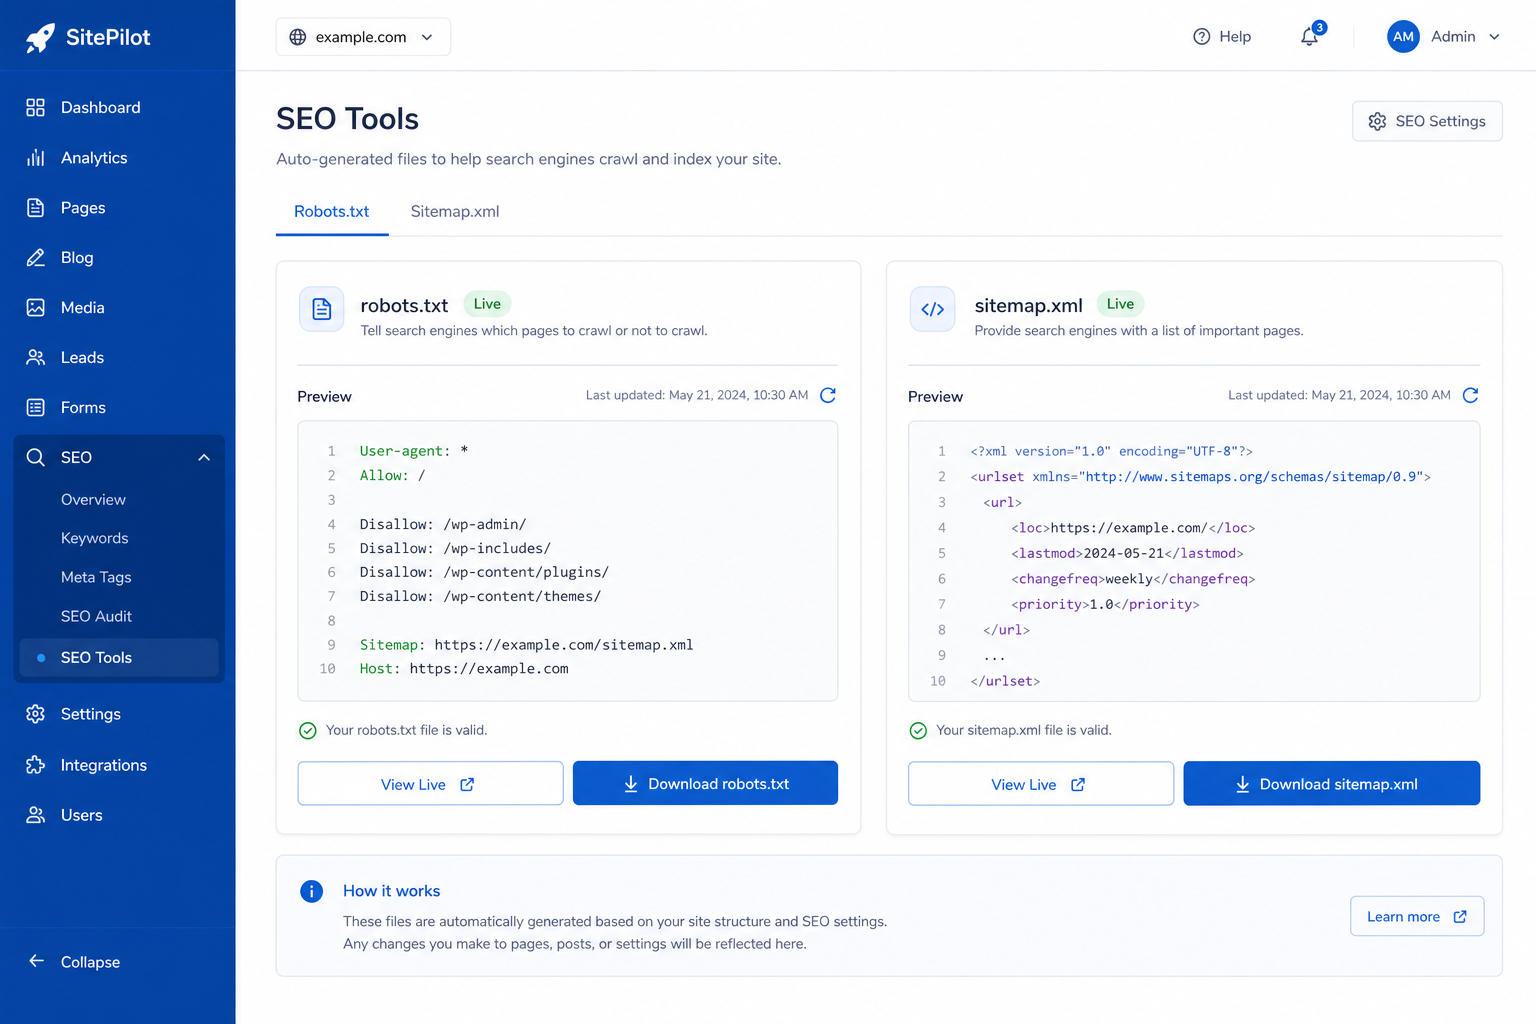The image size is (1536, 1024).
Task: Click the 'Disallow: /wp-content/plugins/' line
Action: [x=484, y=572]
